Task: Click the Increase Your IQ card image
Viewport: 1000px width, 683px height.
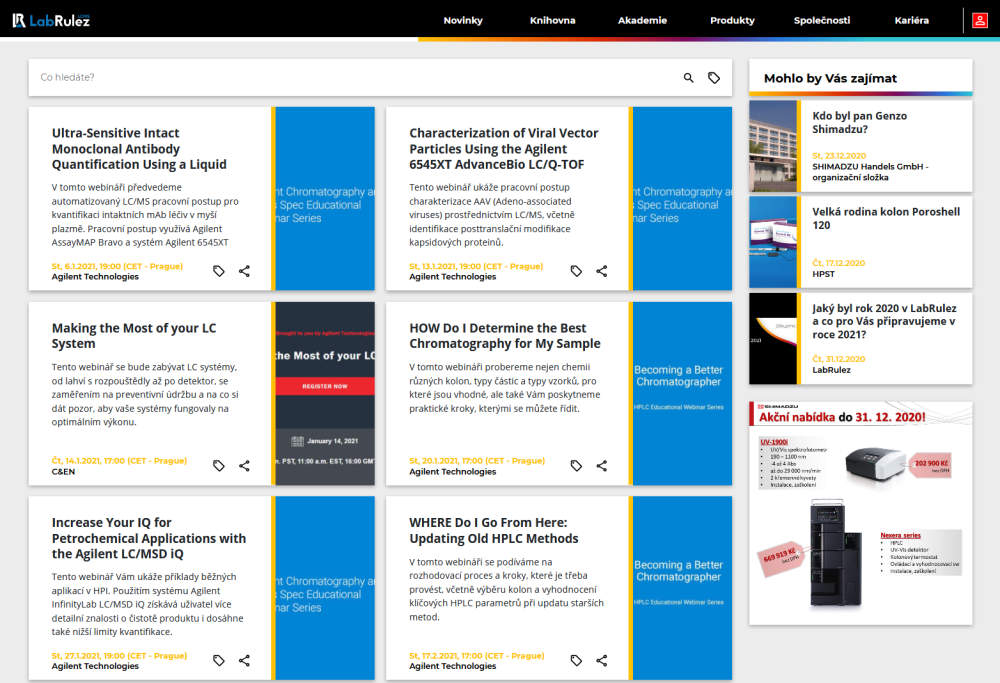Action: tap(325, 588)
